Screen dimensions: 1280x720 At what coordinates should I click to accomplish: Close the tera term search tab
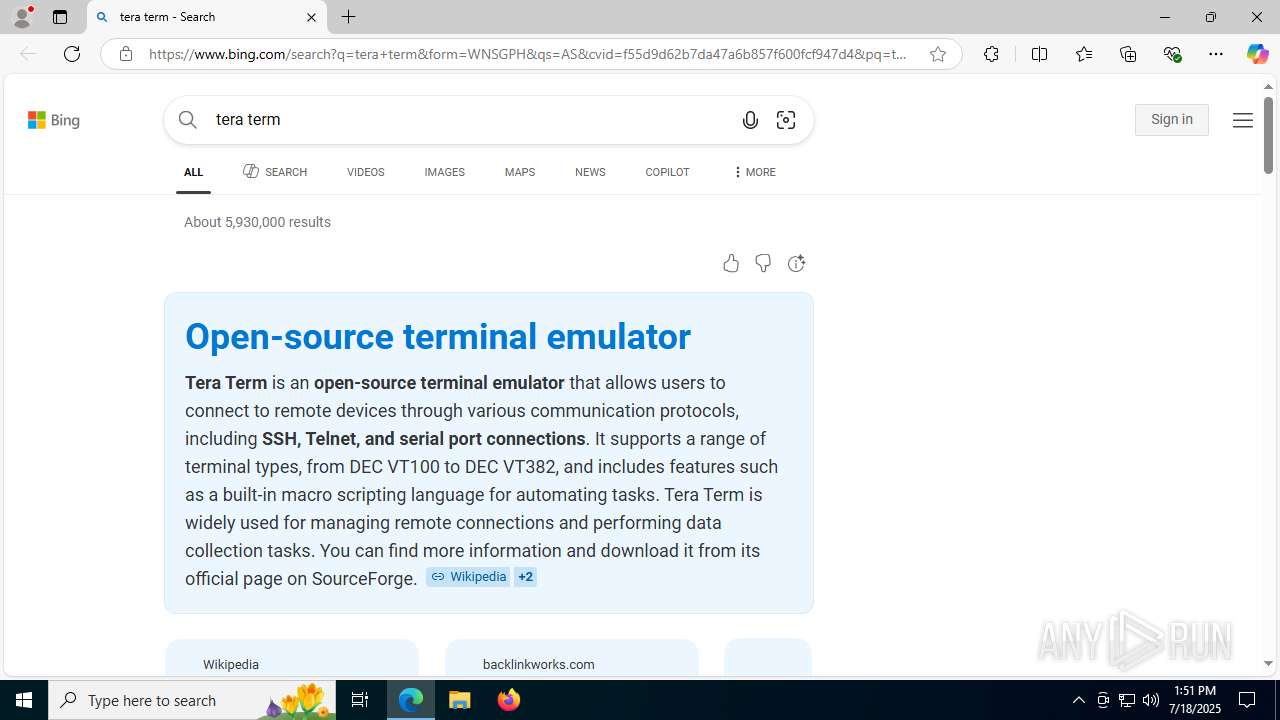click(311, 17)
